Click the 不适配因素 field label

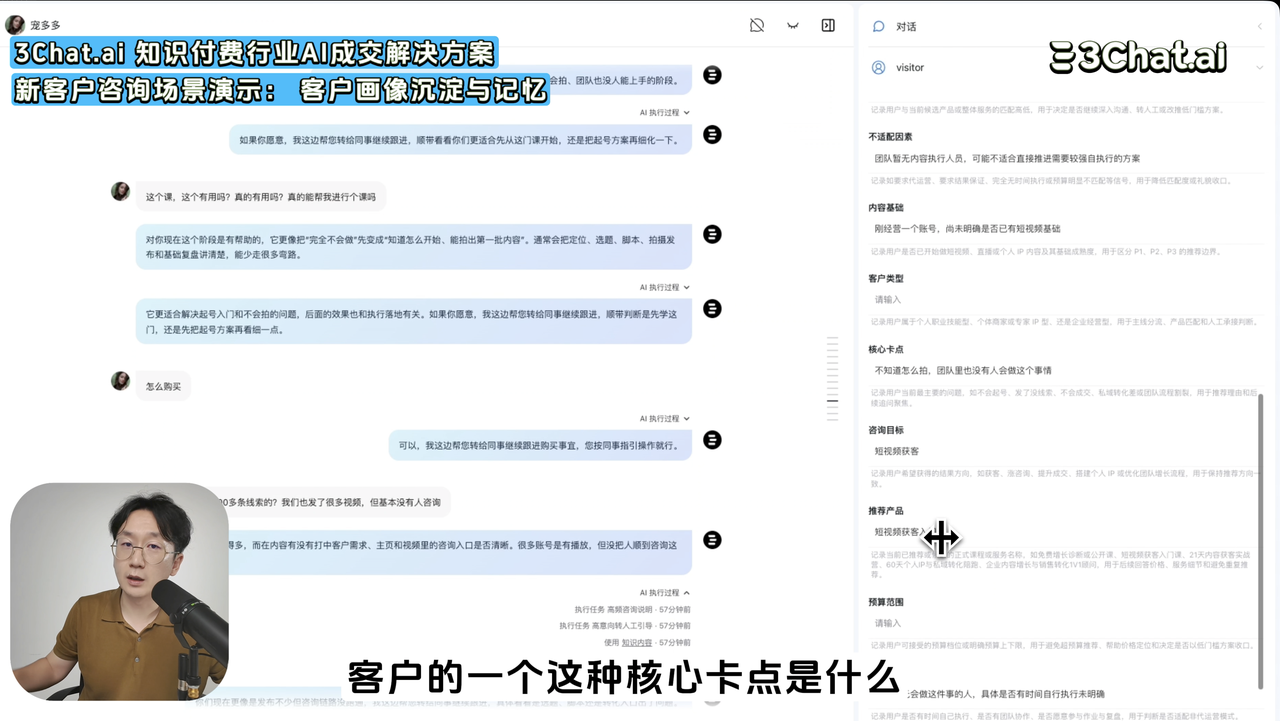click(x=890, y=136)
